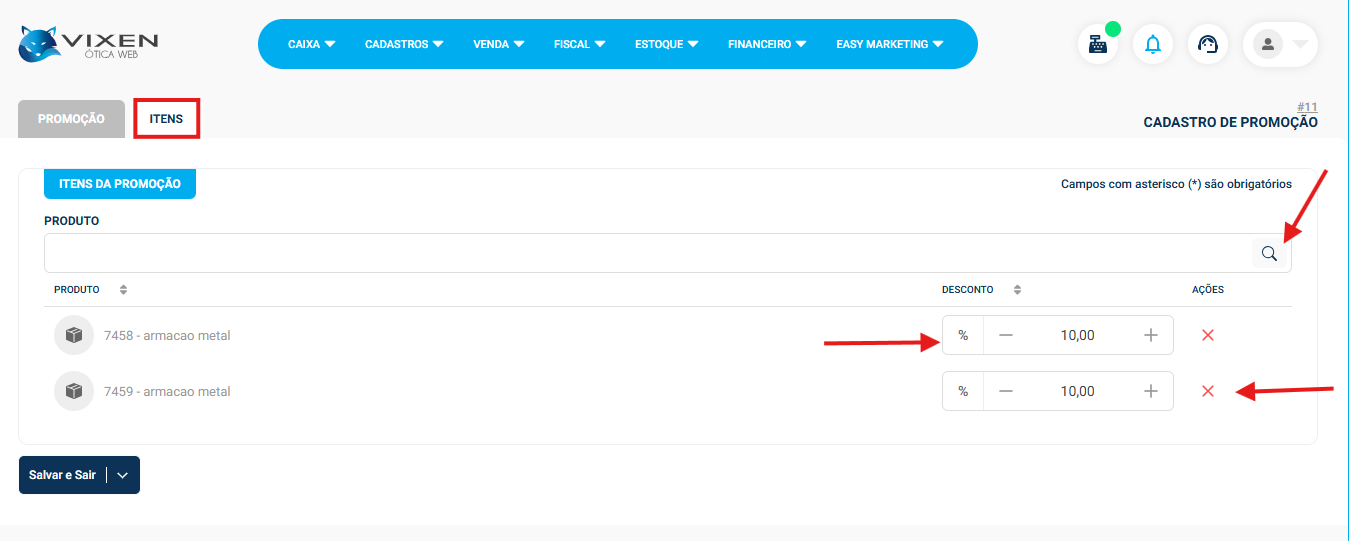
Task: Increase discount for product 7459
Action: coord(1150,391)
